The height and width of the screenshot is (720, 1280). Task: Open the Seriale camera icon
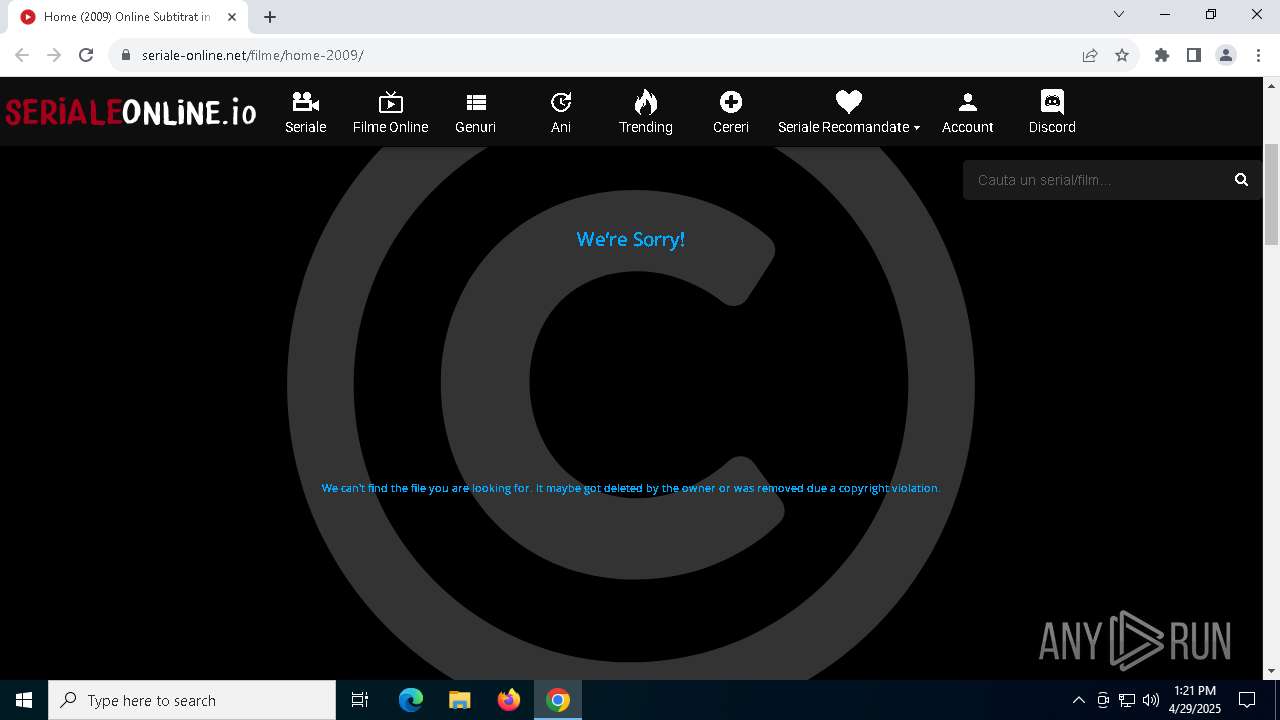305,102
